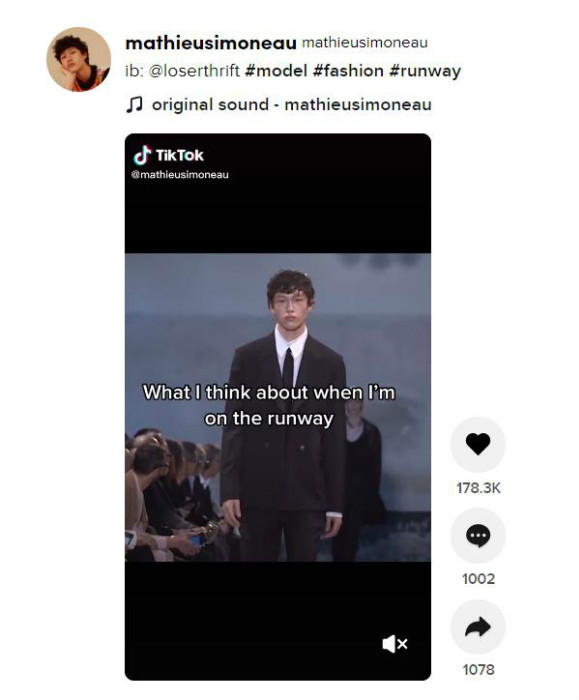This screenshot has height=700, width=579.
Task: Open the #runway hashtag
Action: click(425, 71)
